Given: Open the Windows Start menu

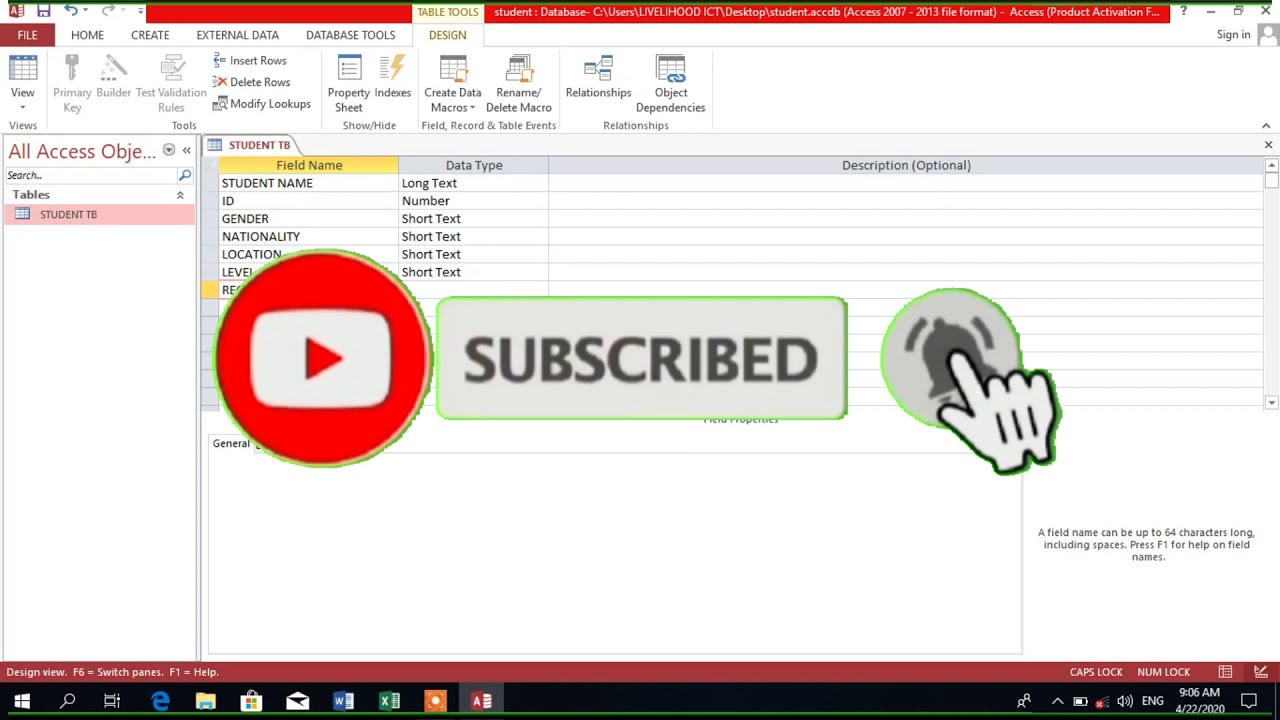Looking at the screenshot, I should [22, 701].
